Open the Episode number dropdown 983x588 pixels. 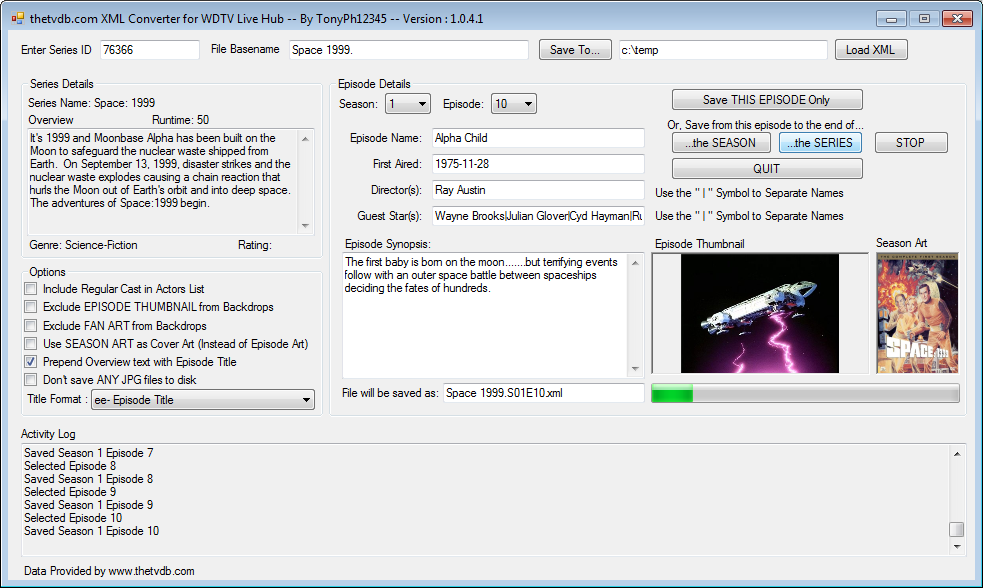[513, 104]
